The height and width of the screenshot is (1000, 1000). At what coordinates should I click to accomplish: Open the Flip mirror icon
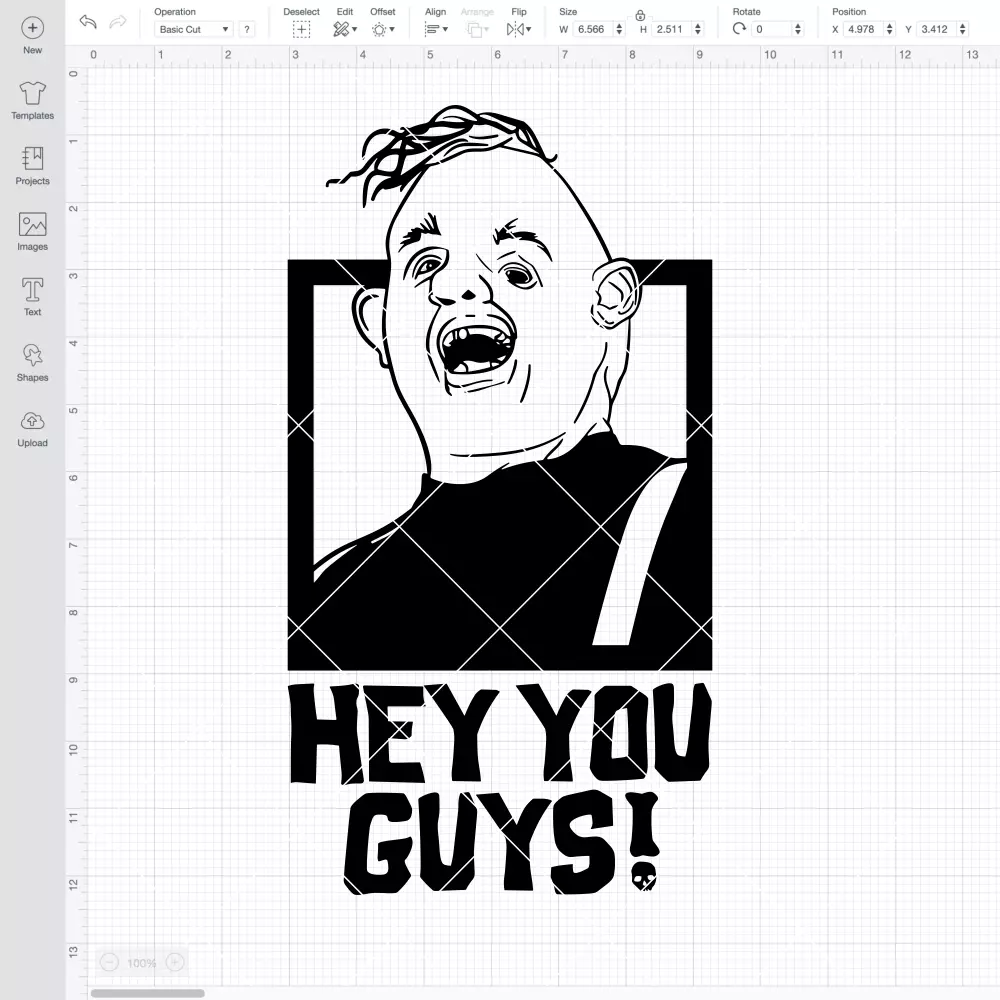[x=515, y=29]
